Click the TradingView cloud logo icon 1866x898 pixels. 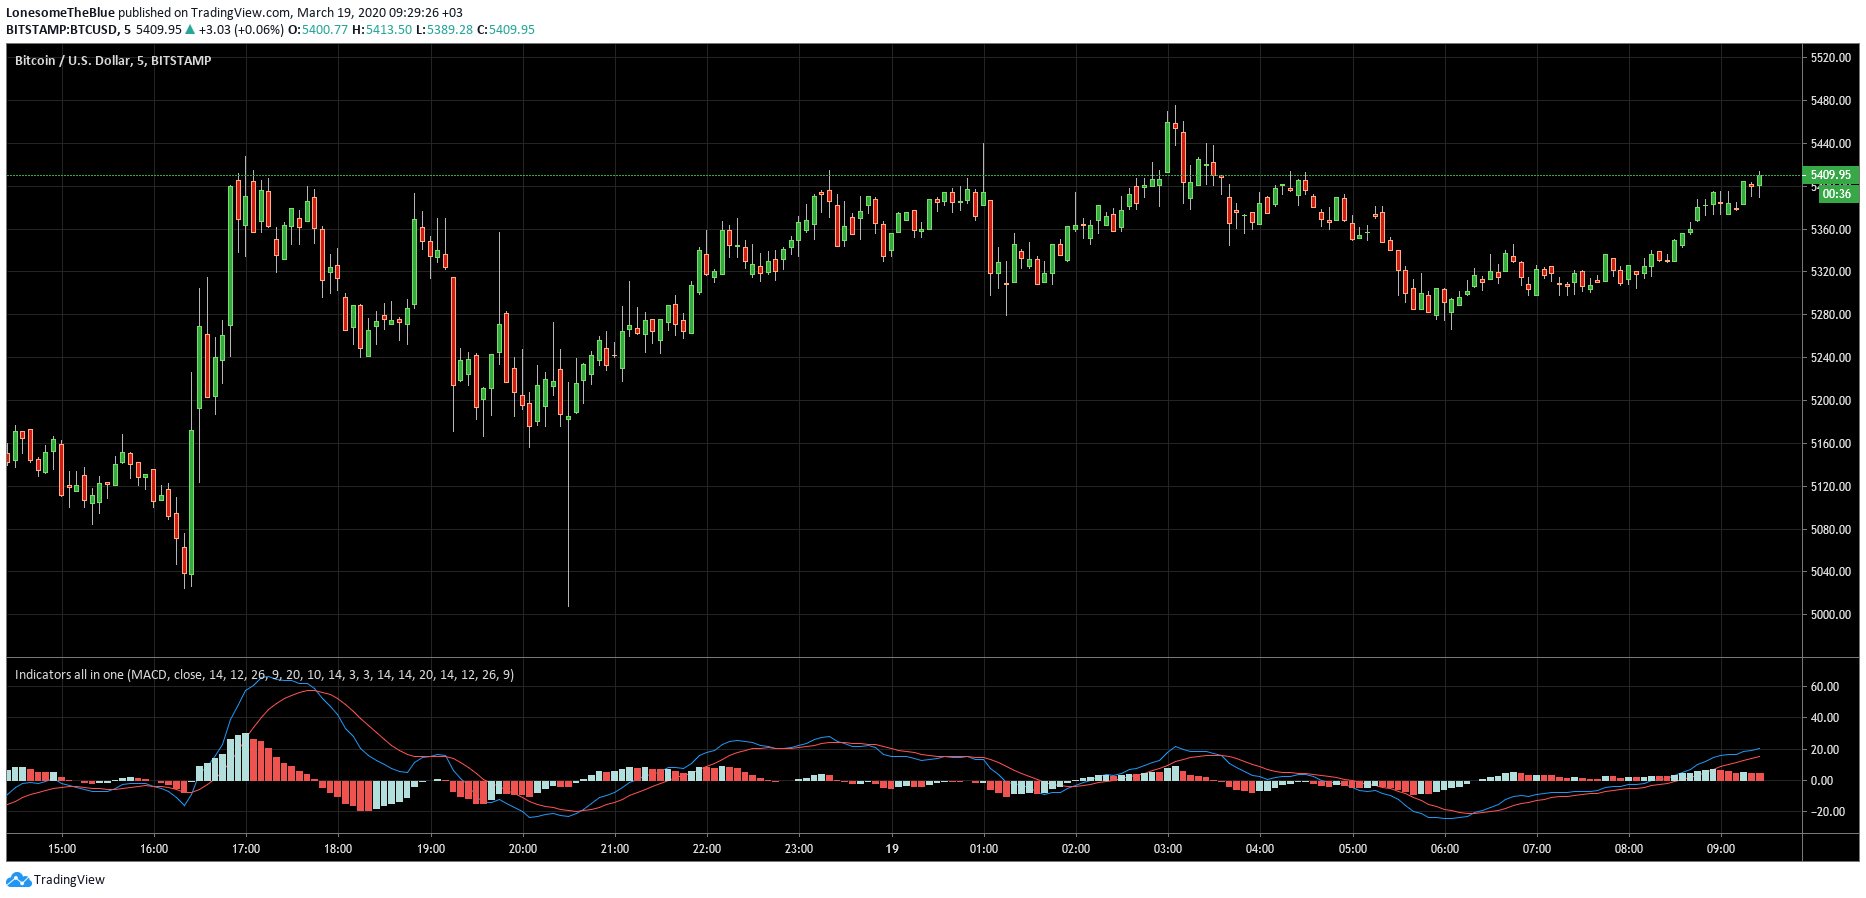(18, 880)
